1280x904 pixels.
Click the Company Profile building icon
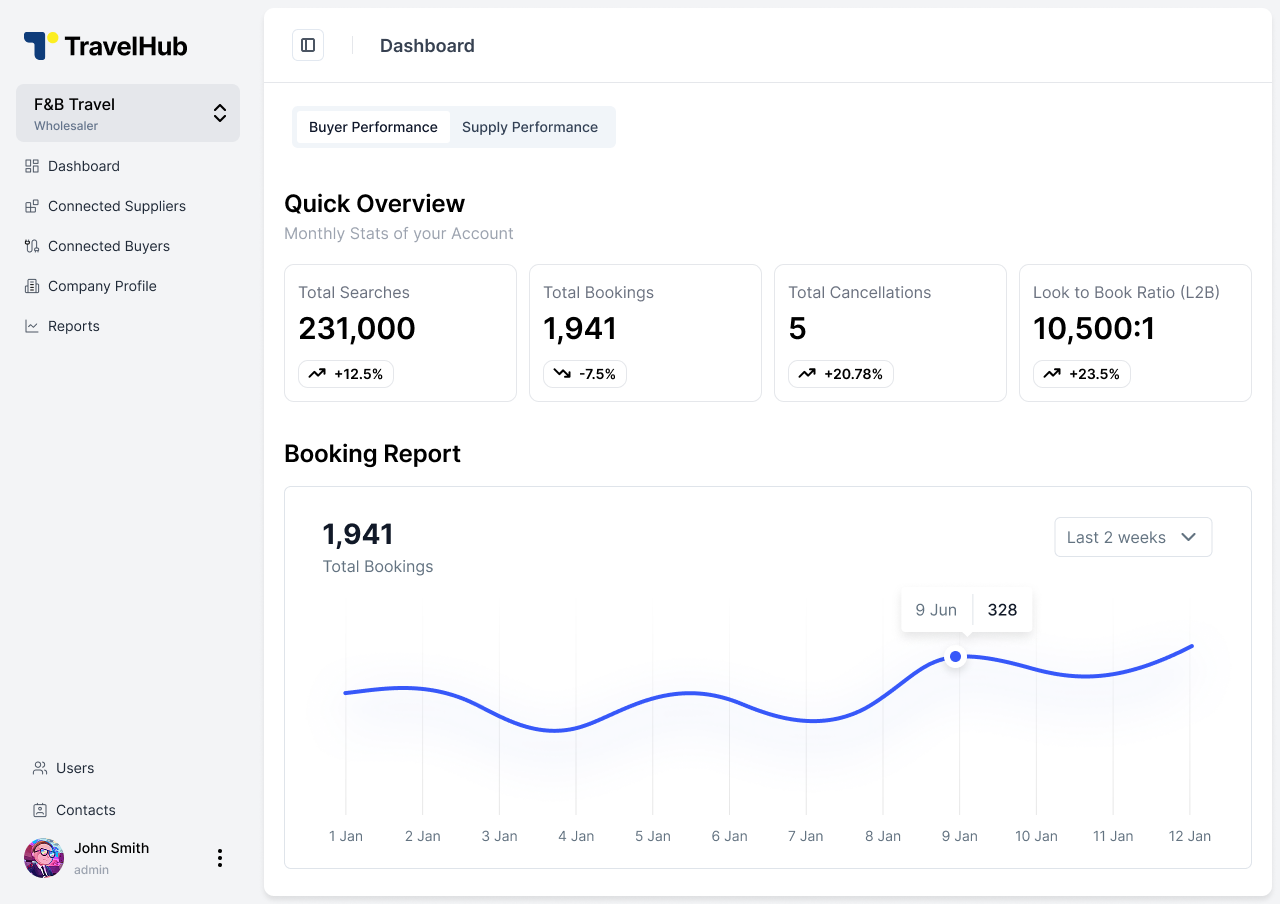pyautogui.click(x=33, y=286)
